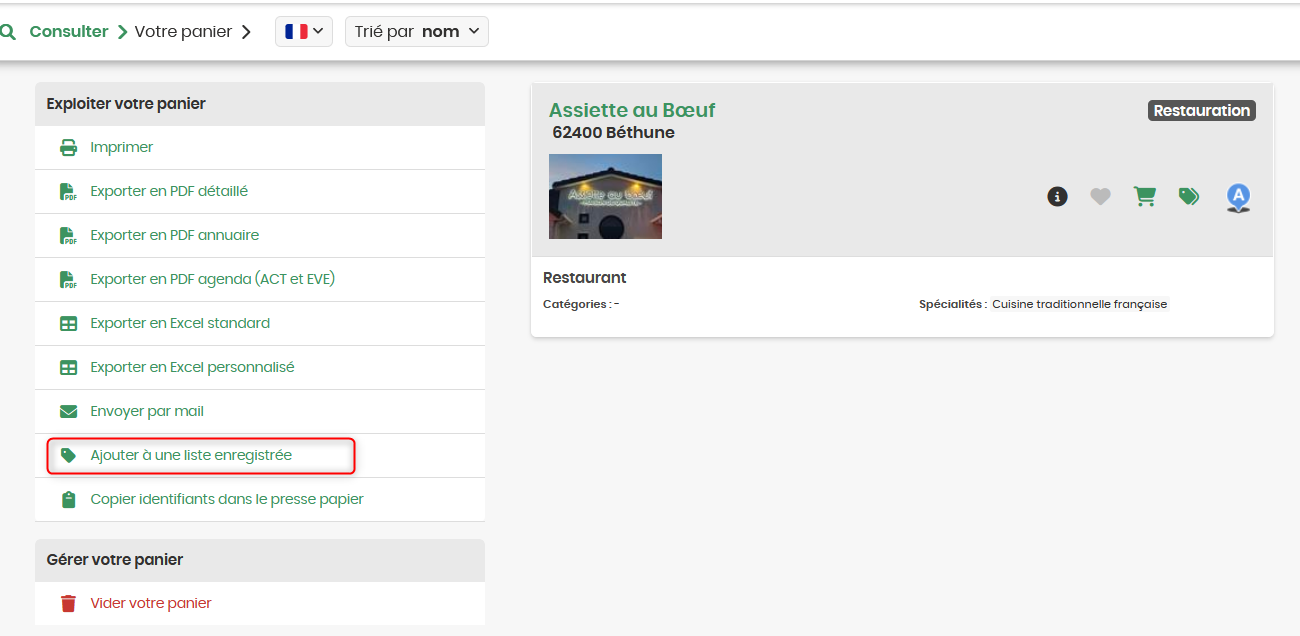Click the PDF agenda file icon
The width and height of the screenshot is (1300, 636).
click(x=68, y=280)
